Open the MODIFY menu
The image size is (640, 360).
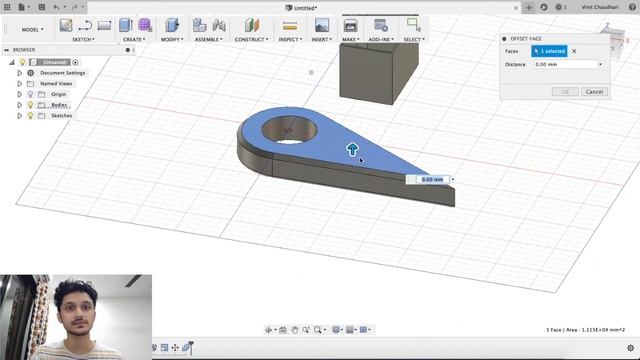pos(172,40)
